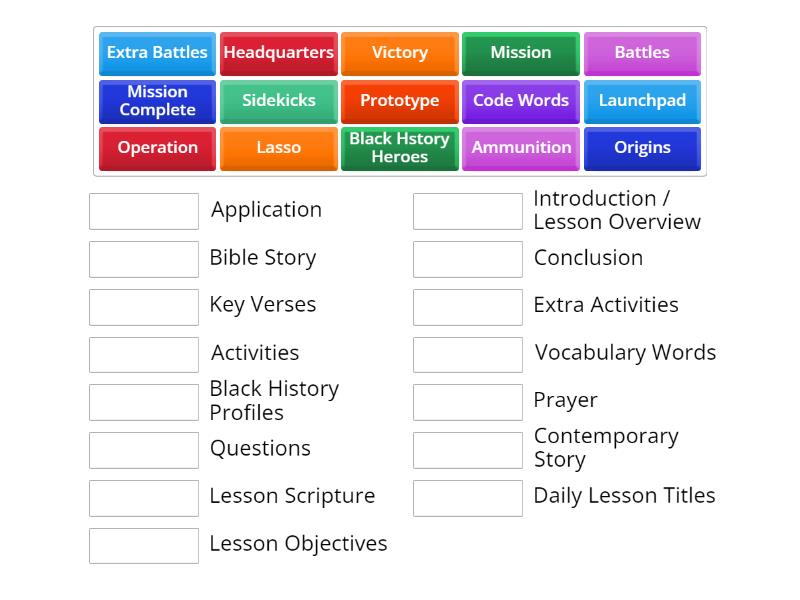
Task: Select the Headquarters tile
Action: (x=278, y=54)
